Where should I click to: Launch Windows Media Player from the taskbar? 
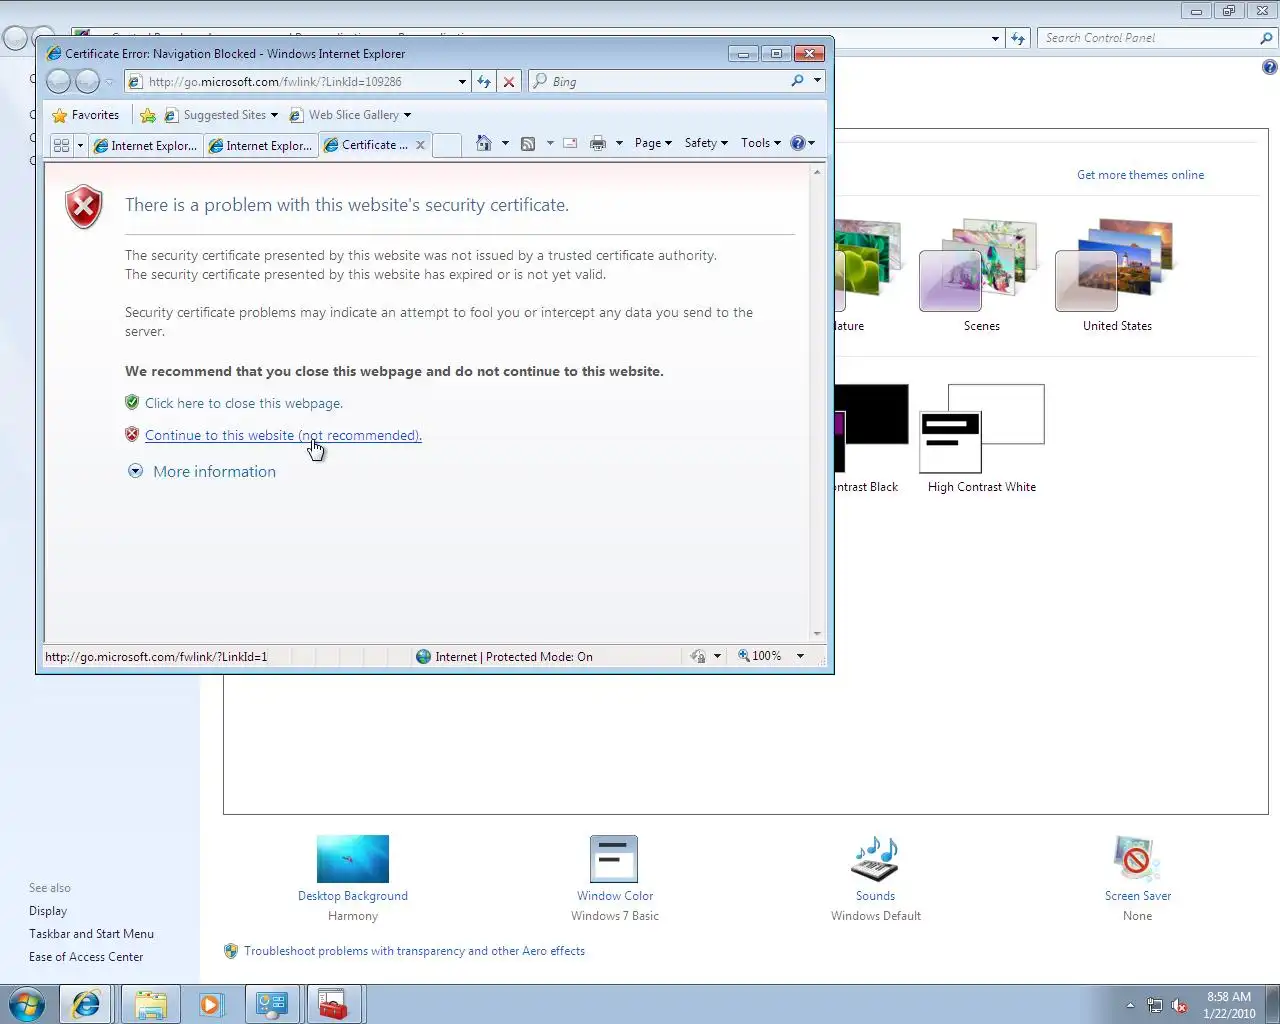(x=211, y=1004)
